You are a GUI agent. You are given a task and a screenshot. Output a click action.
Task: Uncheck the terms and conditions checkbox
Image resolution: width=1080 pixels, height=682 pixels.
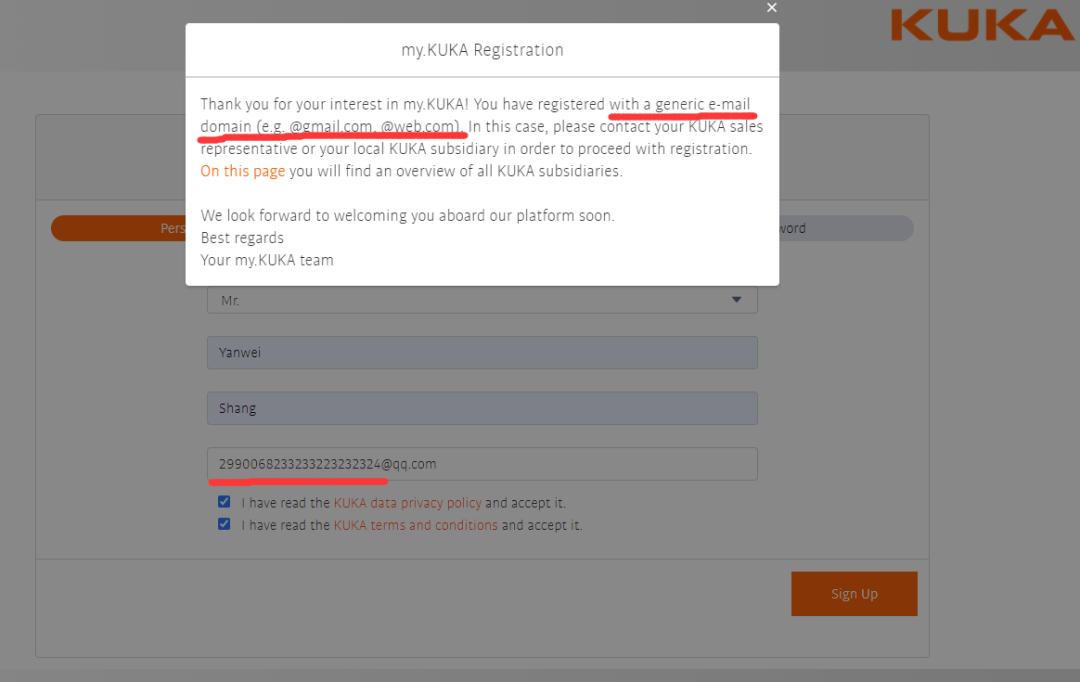(x=224, y=524)
